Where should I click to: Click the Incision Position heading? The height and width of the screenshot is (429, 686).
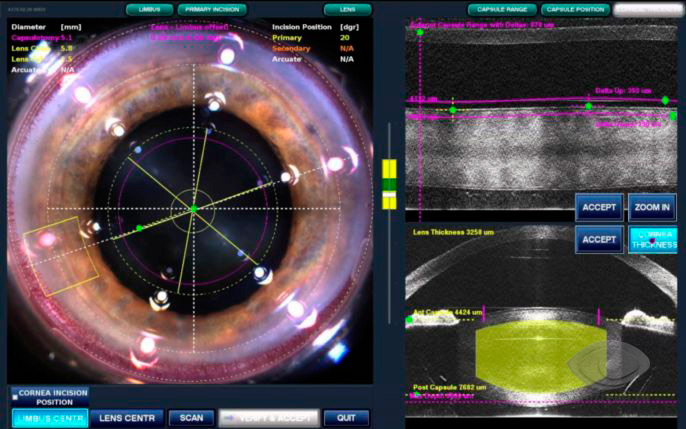click(x=302, y=27)
